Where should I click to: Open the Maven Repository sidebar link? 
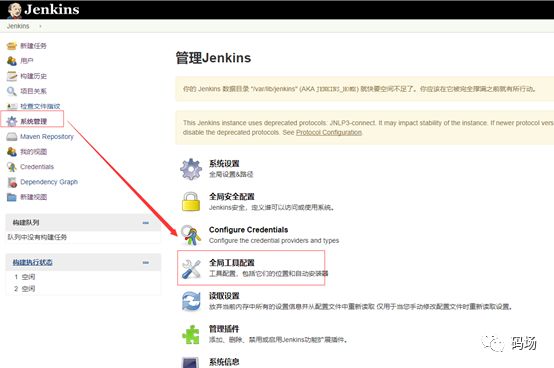point(47,137)
